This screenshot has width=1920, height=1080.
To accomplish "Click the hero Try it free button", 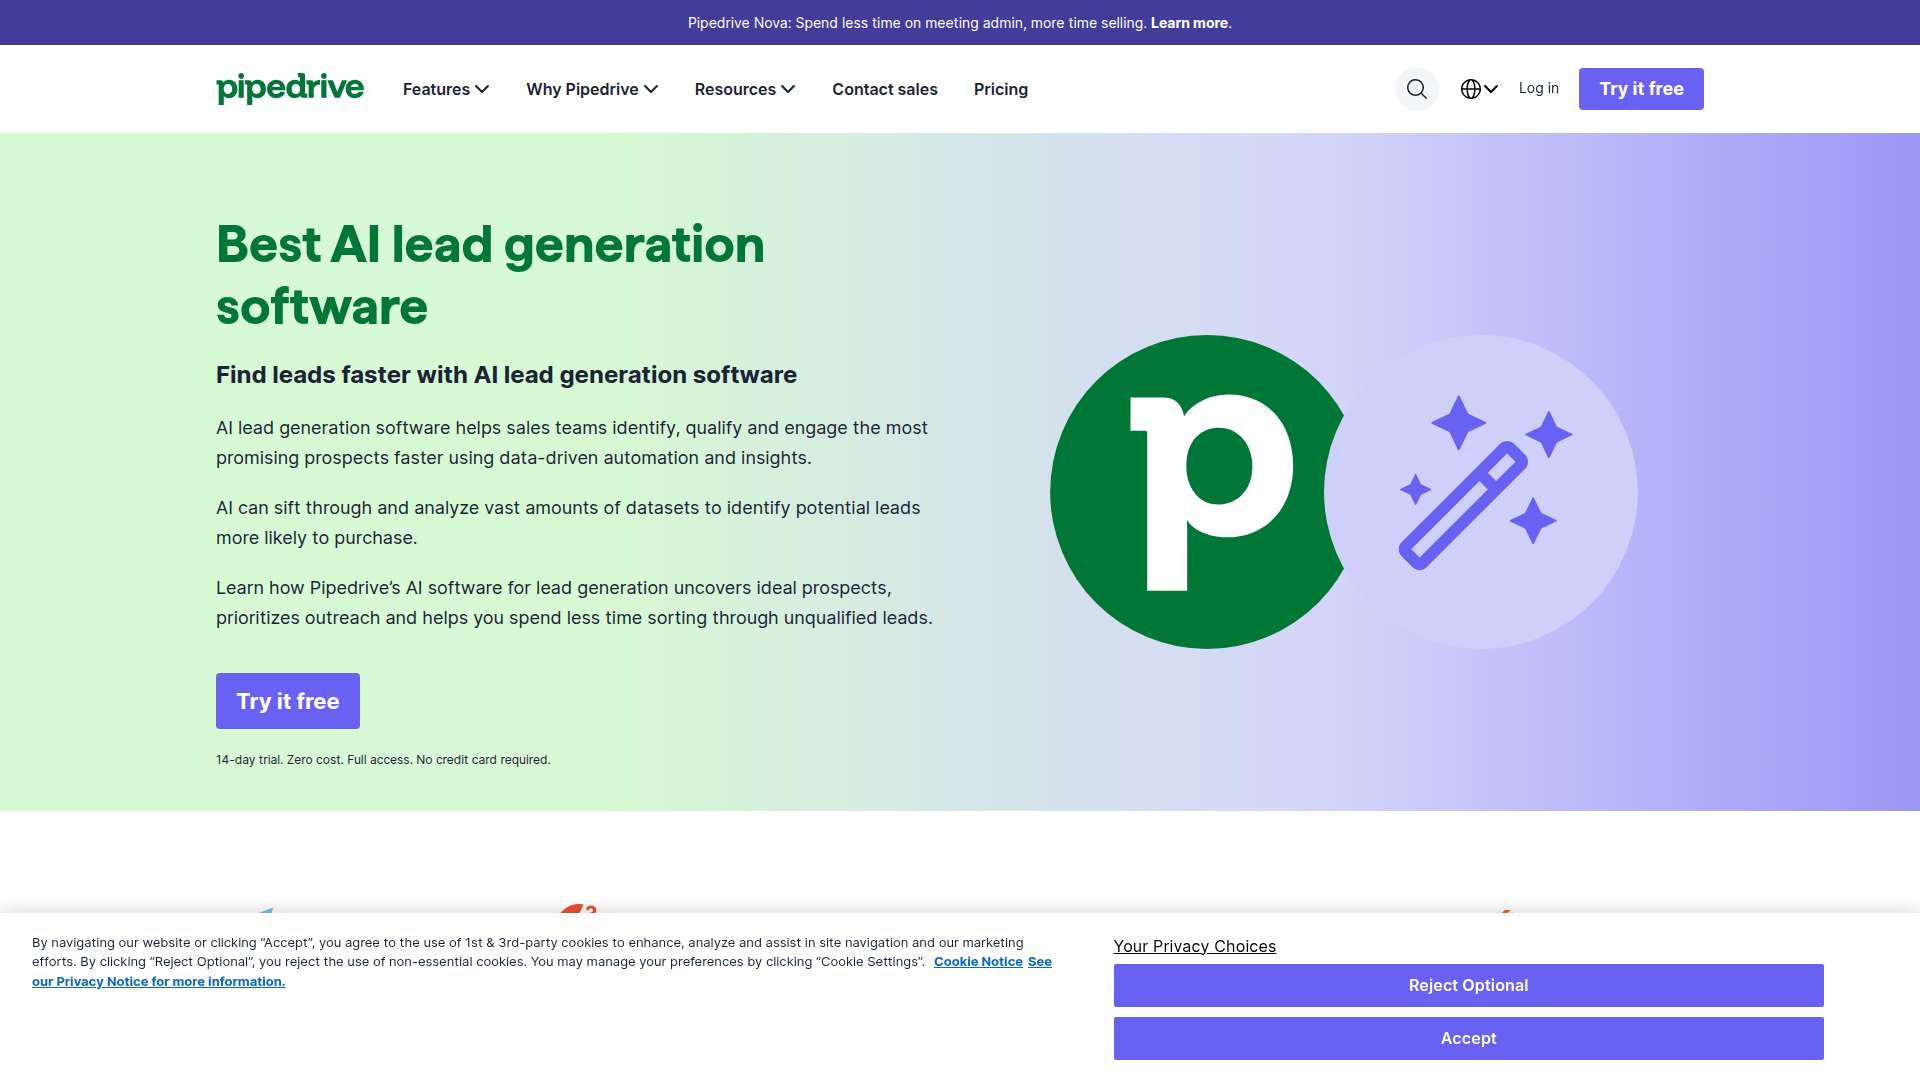I will tap(288, 701).
